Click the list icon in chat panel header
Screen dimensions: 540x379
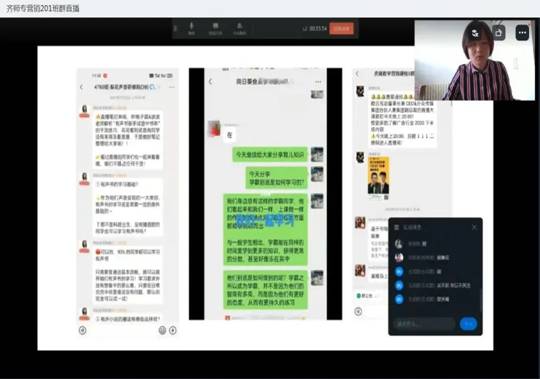point(396,227)
